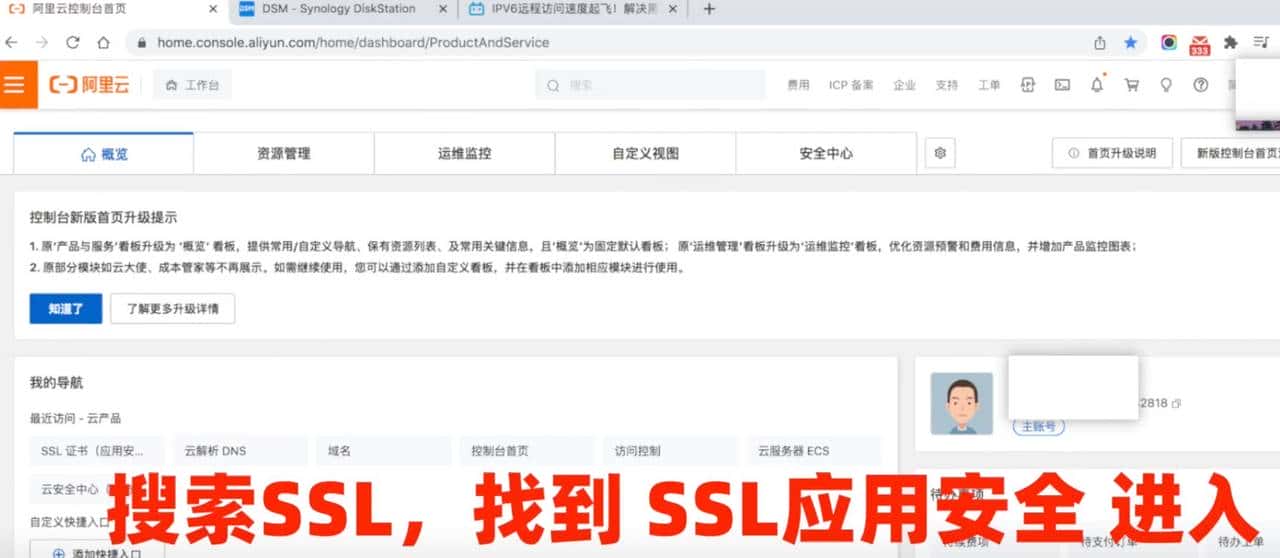
Task: Dismiss notice with 知道了 button
Action: [66, 309]
